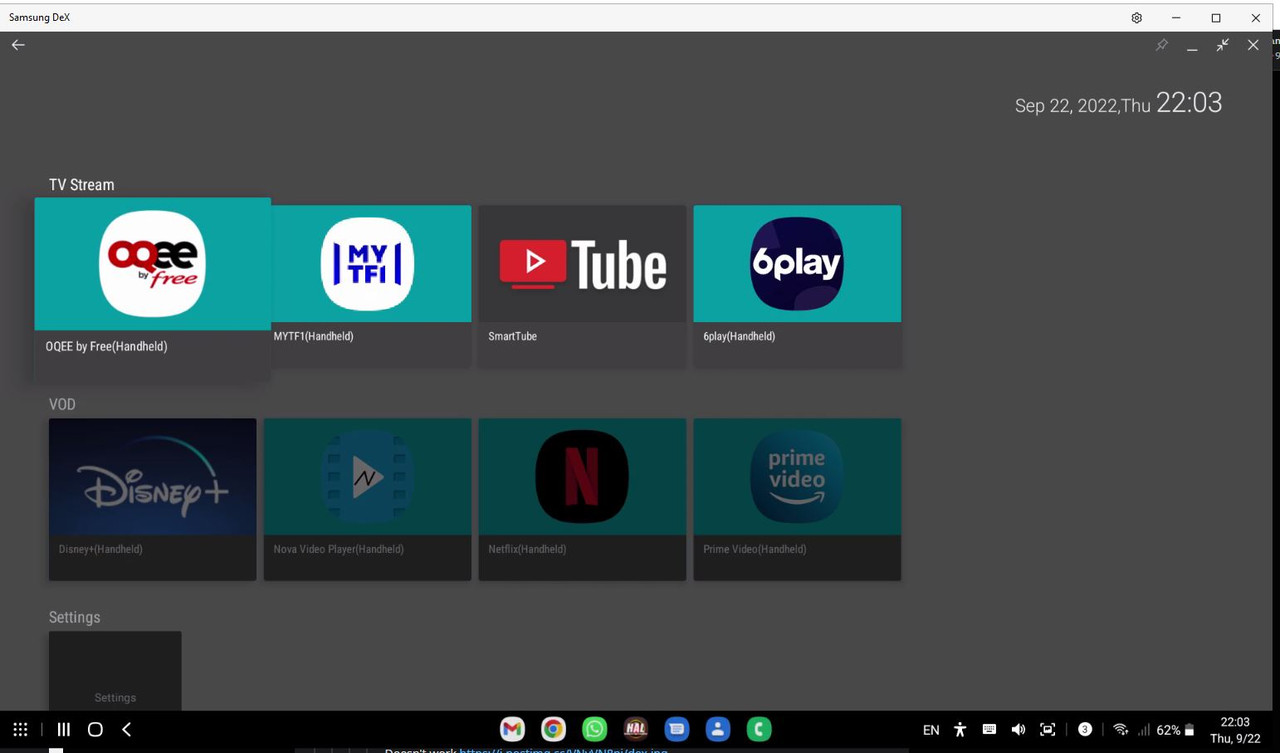
Task: Launch Nova Video Player tile
Action: click(367, 499)
